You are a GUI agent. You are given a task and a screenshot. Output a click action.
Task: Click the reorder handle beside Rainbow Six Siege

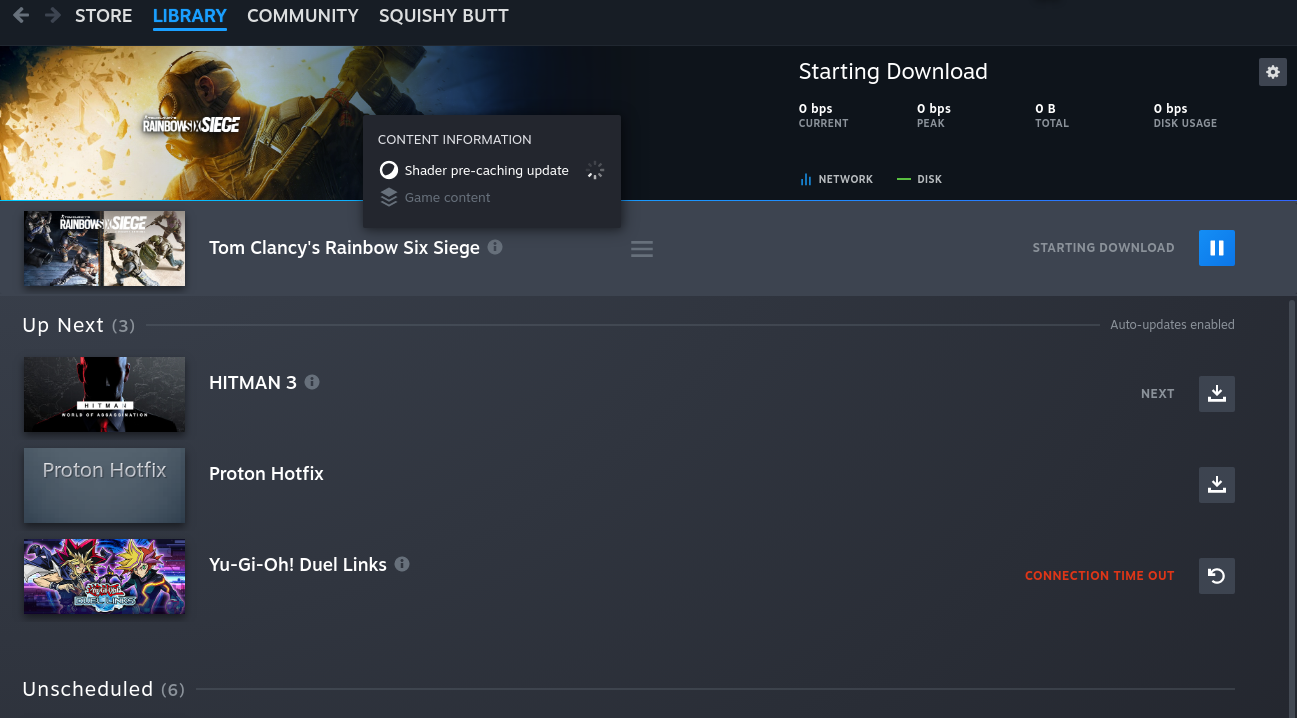click(641, 248)
